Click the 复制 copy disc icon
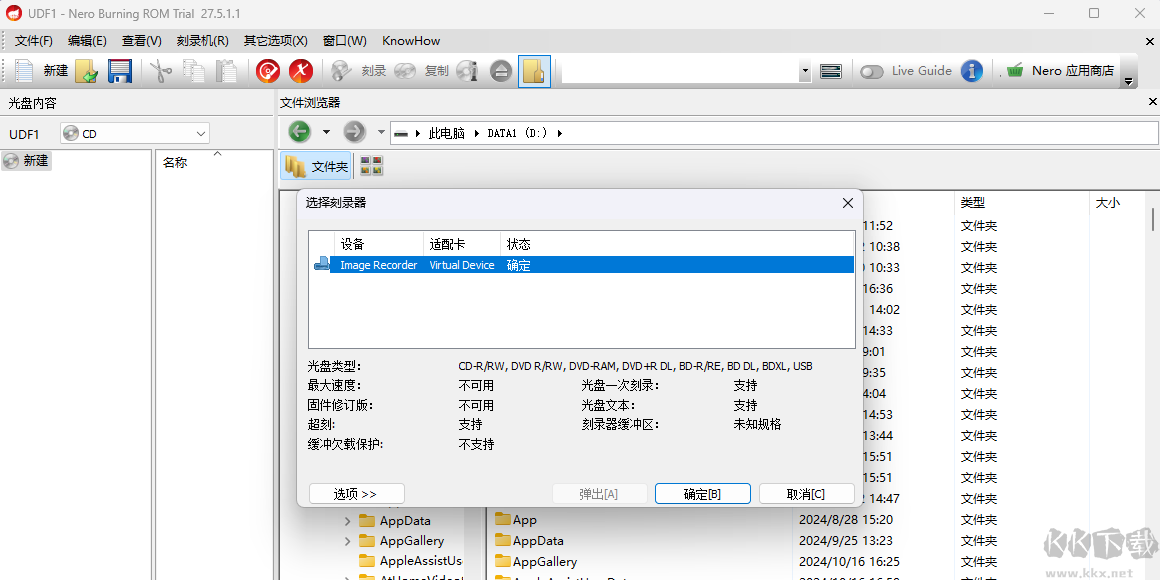Viewport: 1160px width, 580px height. 405,71
